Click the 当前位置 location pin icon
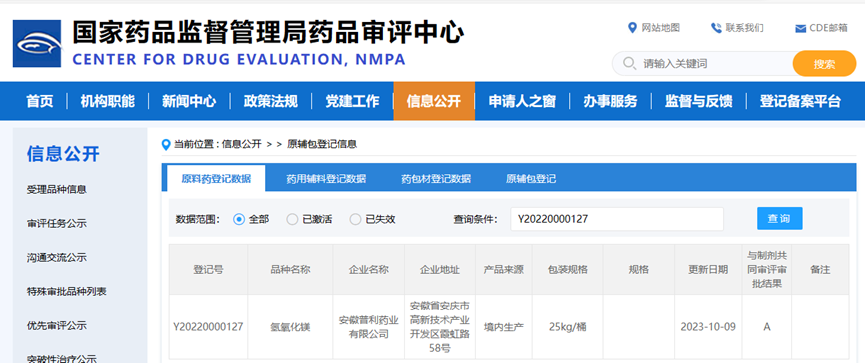The width and height of the screenshot is (865, 363). 166,145
